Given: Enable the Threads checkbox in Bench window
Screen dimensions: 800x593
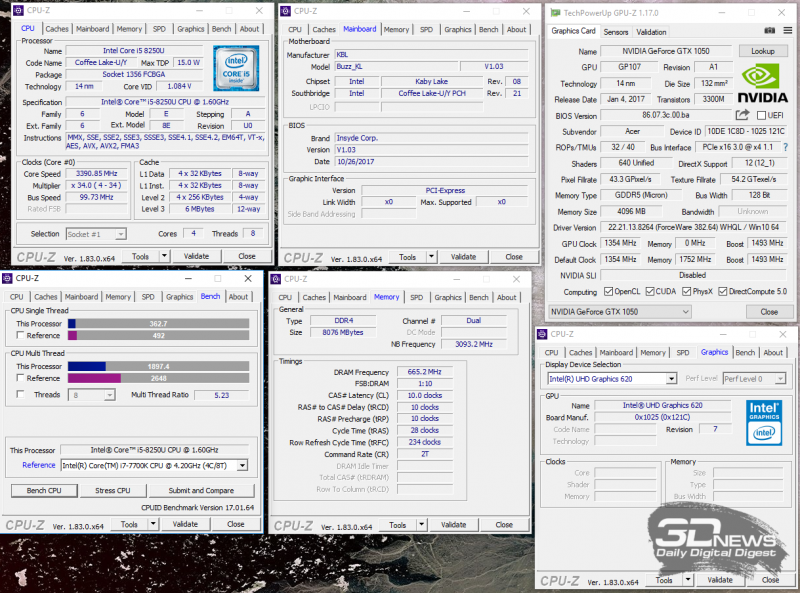Looking at the screenshot, I should tap(20, 394).
